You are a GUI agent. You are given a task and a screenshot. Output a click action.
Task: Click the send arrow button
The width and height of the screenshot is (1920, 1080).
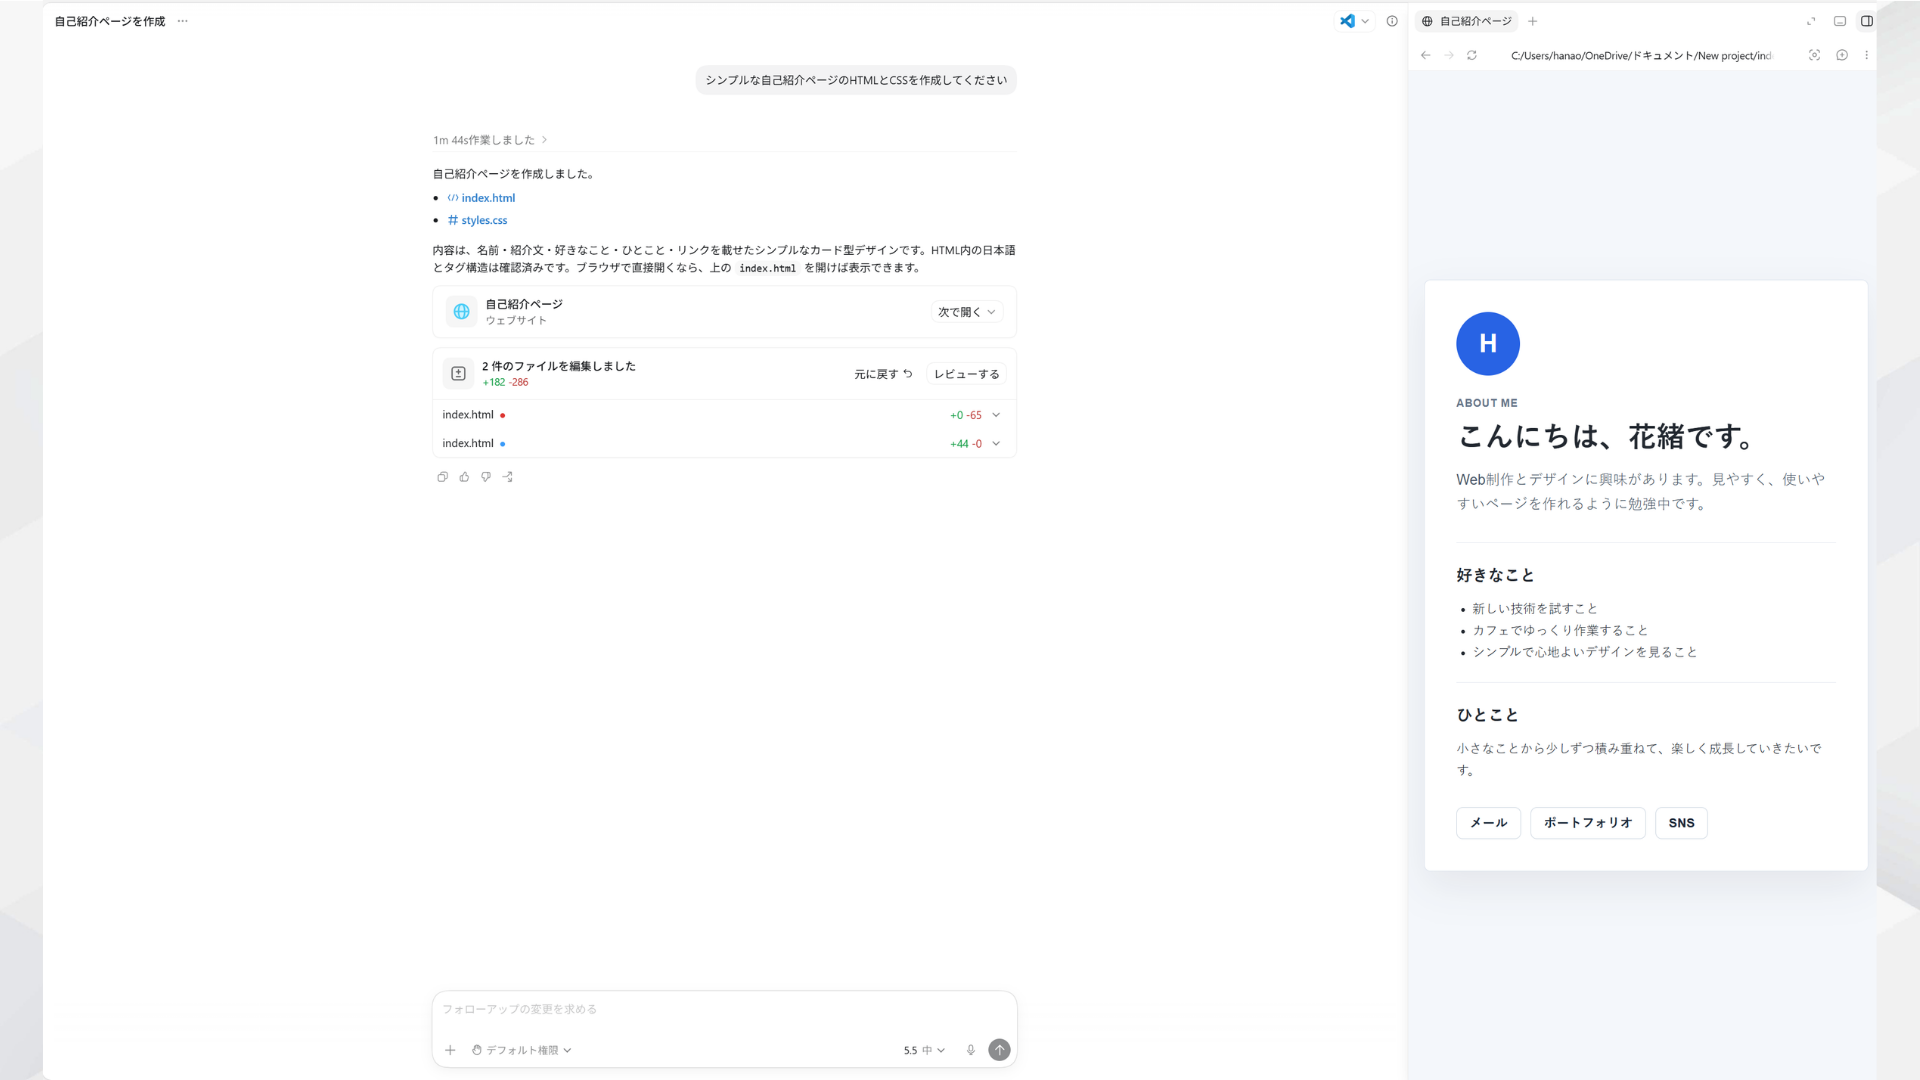tap(999, 1050)
